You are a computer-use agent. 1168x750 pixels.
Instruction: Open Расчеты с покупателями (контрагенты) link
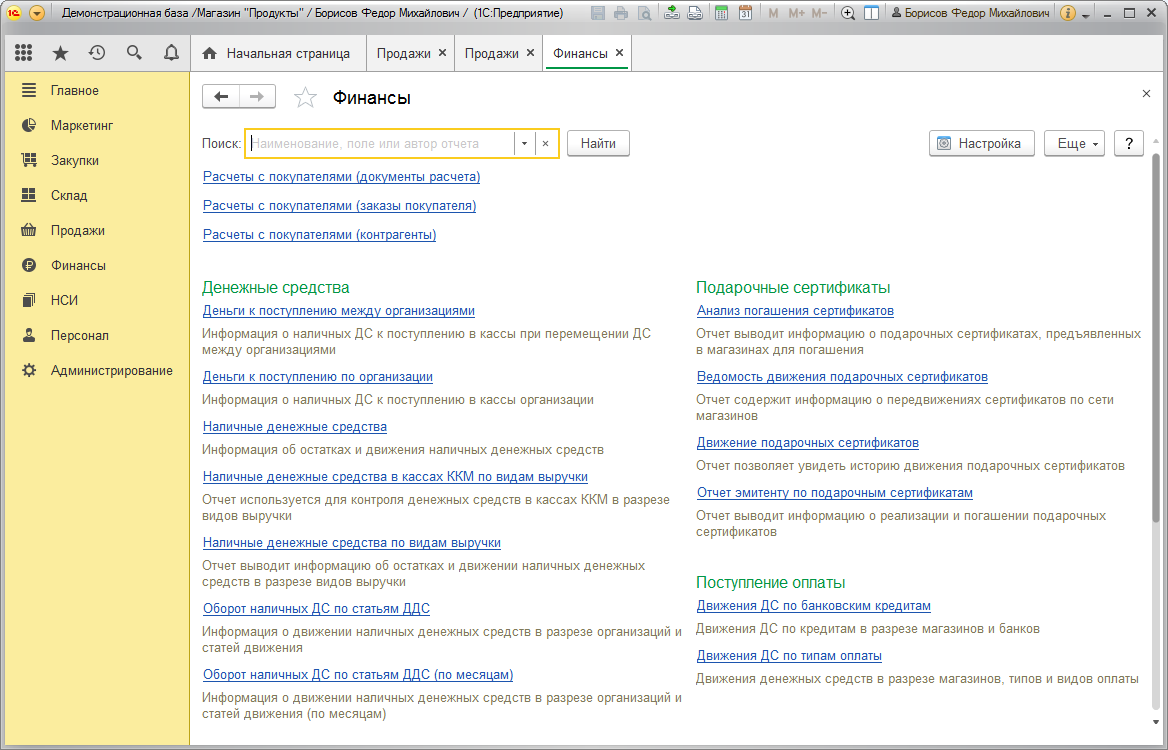[320, 235]
